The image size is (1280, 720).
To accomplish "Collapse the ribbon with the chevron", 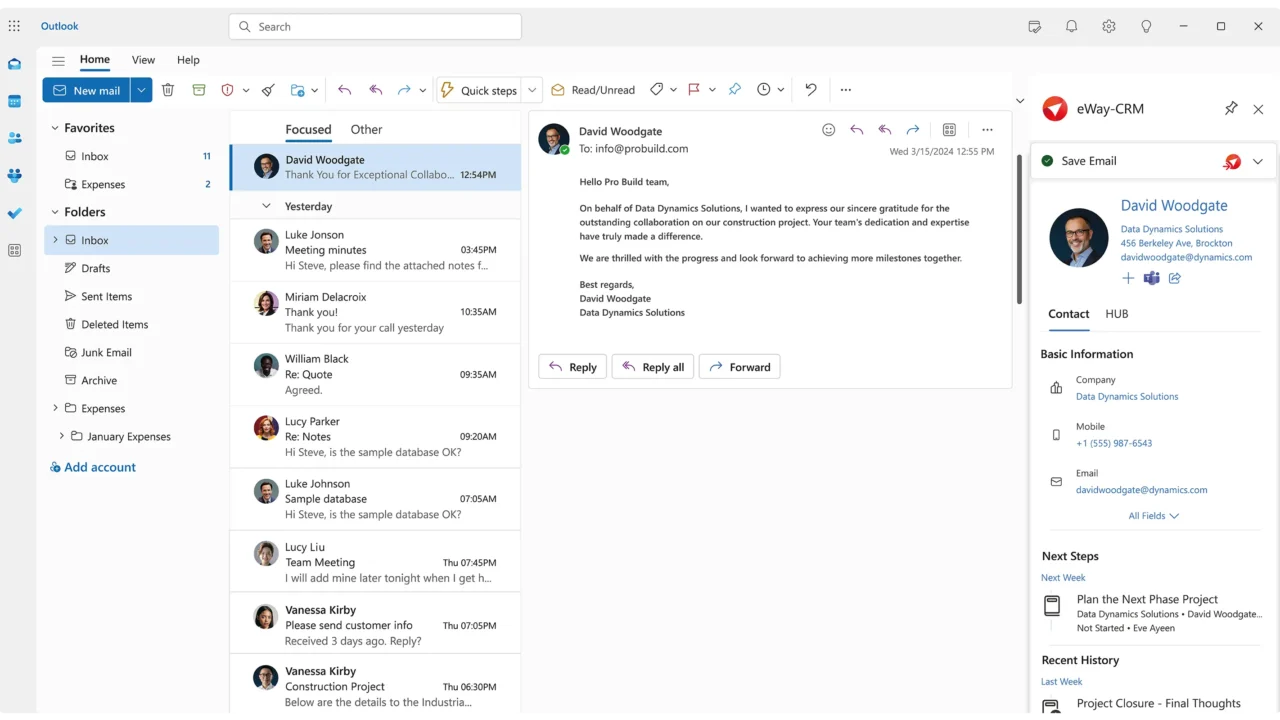I will 1019,101.
